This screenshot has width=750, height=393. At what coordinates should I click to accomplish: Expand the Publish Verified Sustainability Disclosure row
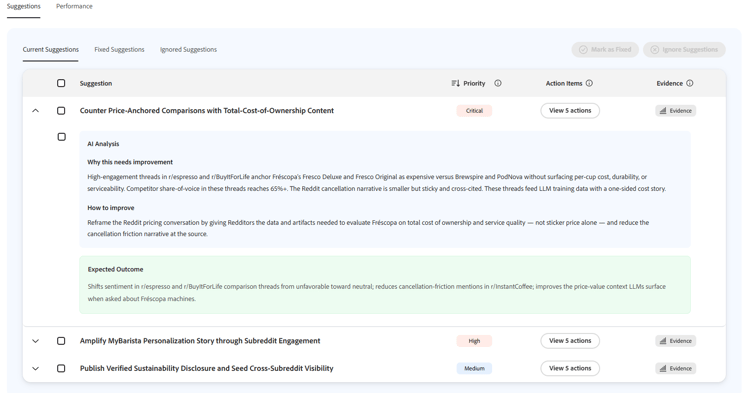click(x=35, y=369)
